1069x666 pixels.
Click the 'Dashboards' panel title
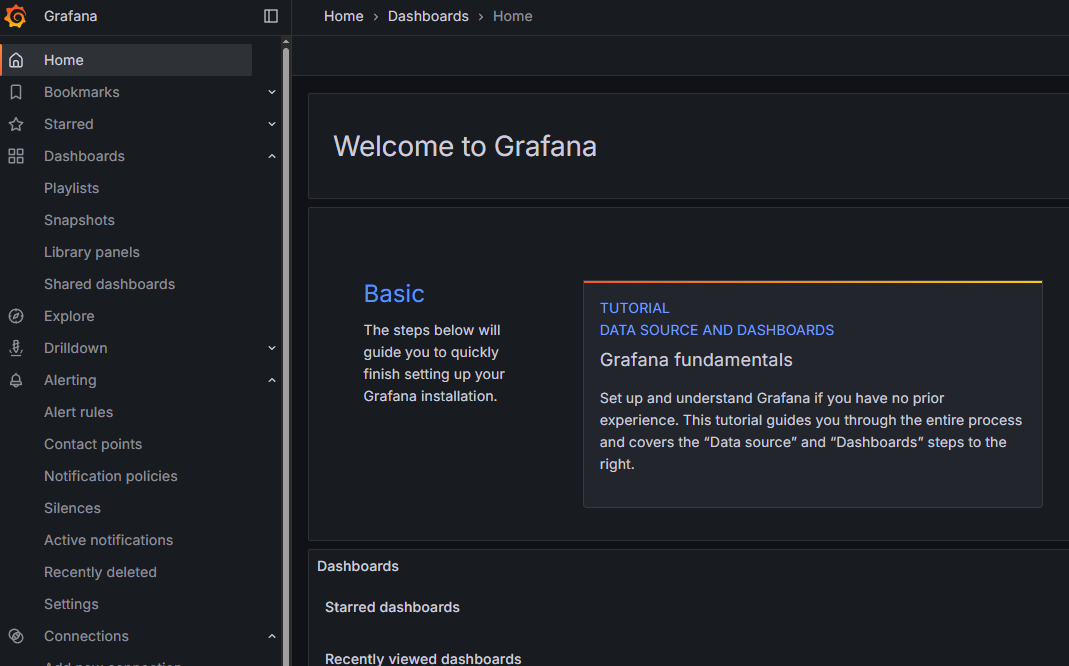click(x=358, y=566)
